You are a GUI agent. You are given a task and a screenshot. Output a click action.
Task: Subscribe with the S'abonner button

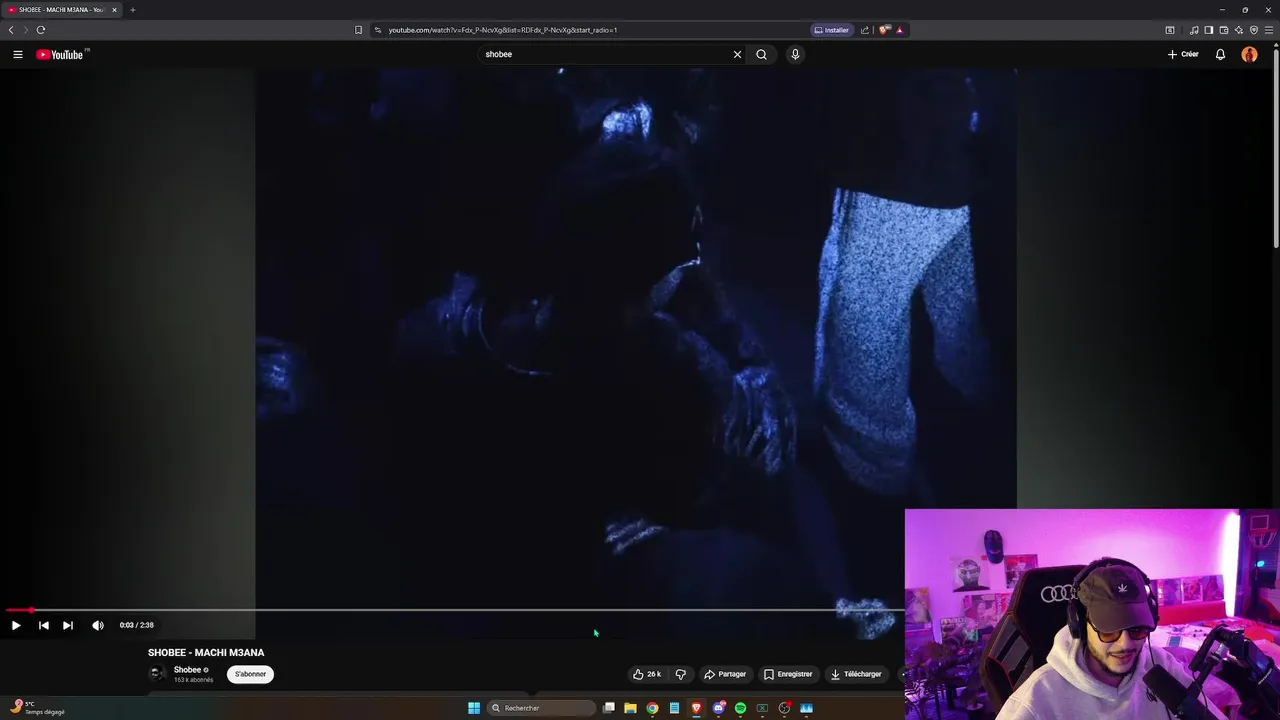(250, 674)
